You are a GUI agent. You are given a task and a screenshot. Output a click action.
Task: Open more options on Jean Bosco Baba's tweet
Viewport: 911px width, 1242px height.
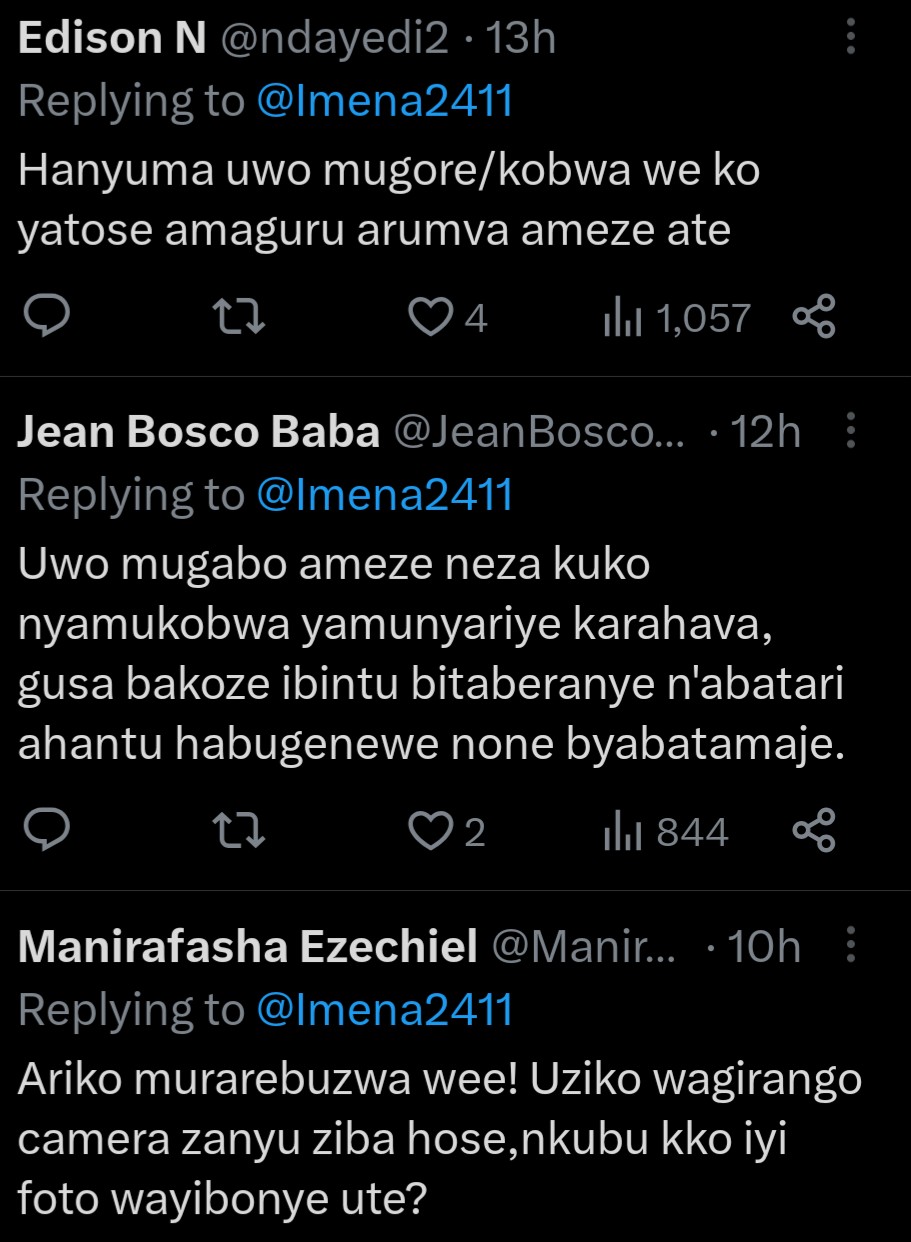(x=851, y=432)
